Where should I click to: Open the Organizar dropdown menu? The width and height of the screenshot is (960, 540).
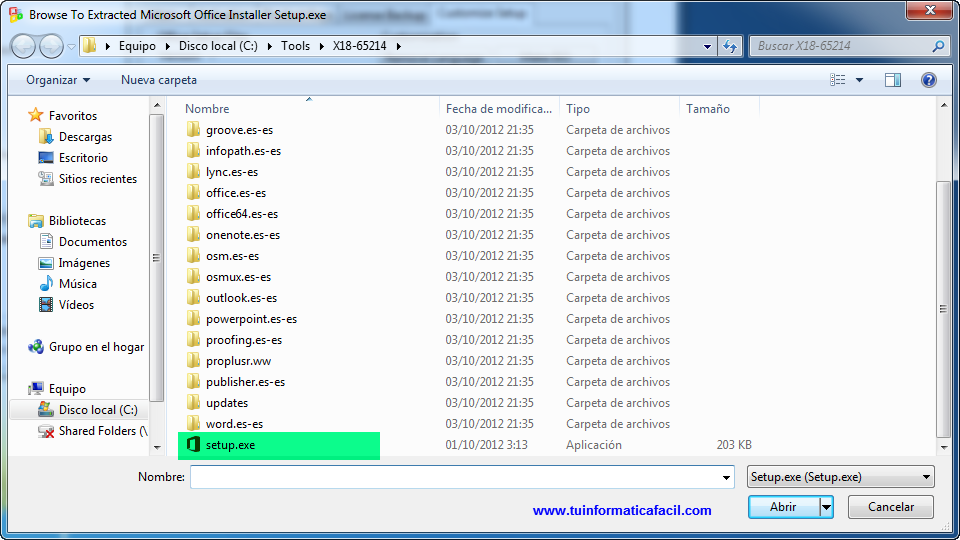(58, 80)
